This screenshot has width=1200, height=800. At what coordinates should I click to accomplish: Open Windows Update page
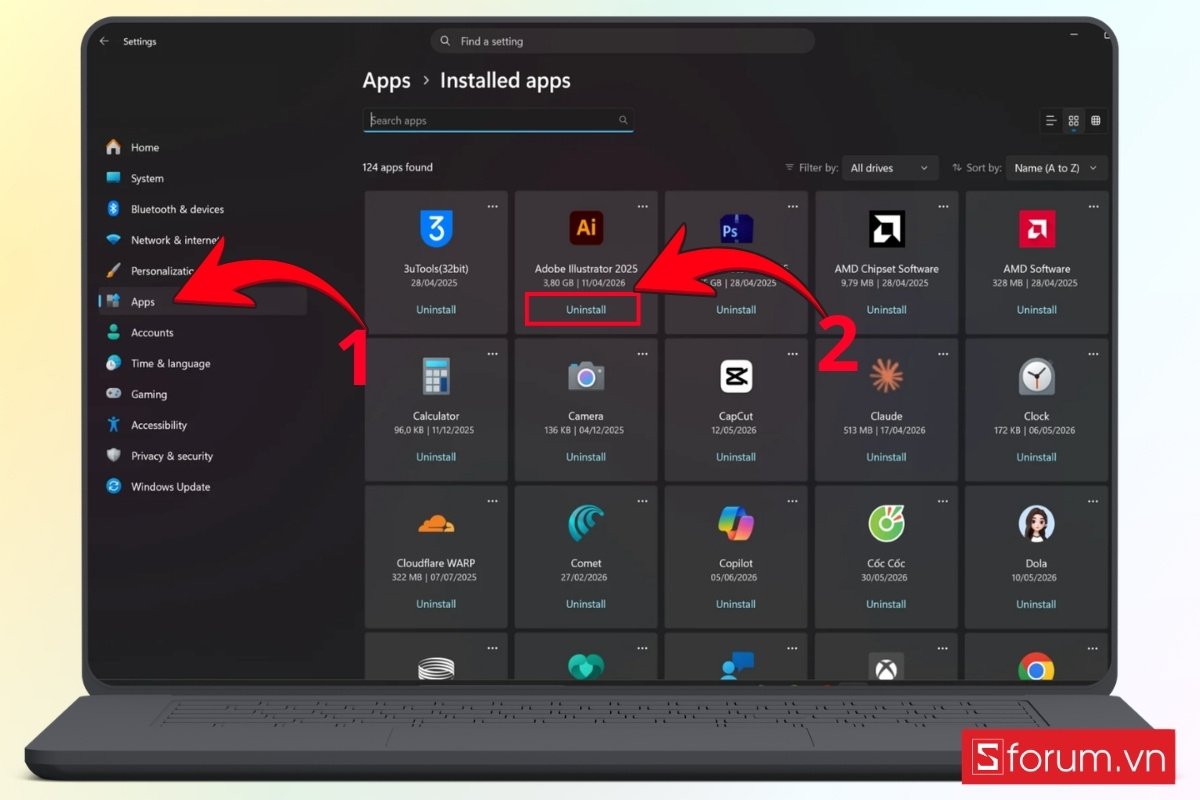coord(171,487)
